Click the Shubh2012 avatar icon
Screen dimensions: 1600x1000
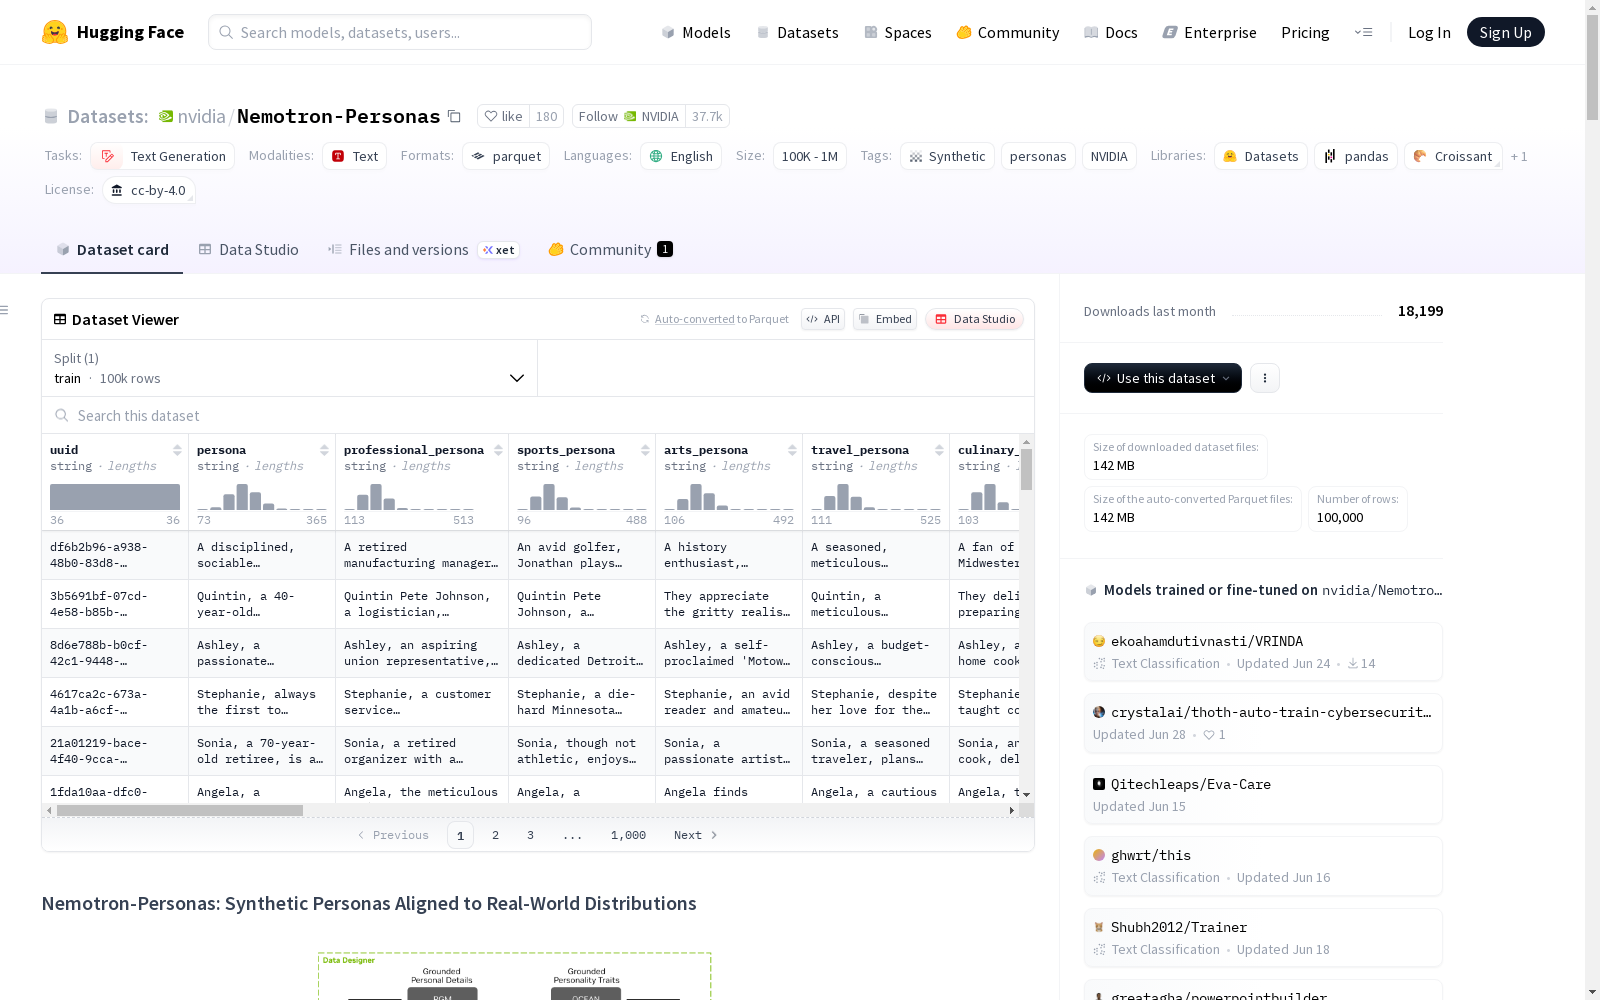[1099, 927]
